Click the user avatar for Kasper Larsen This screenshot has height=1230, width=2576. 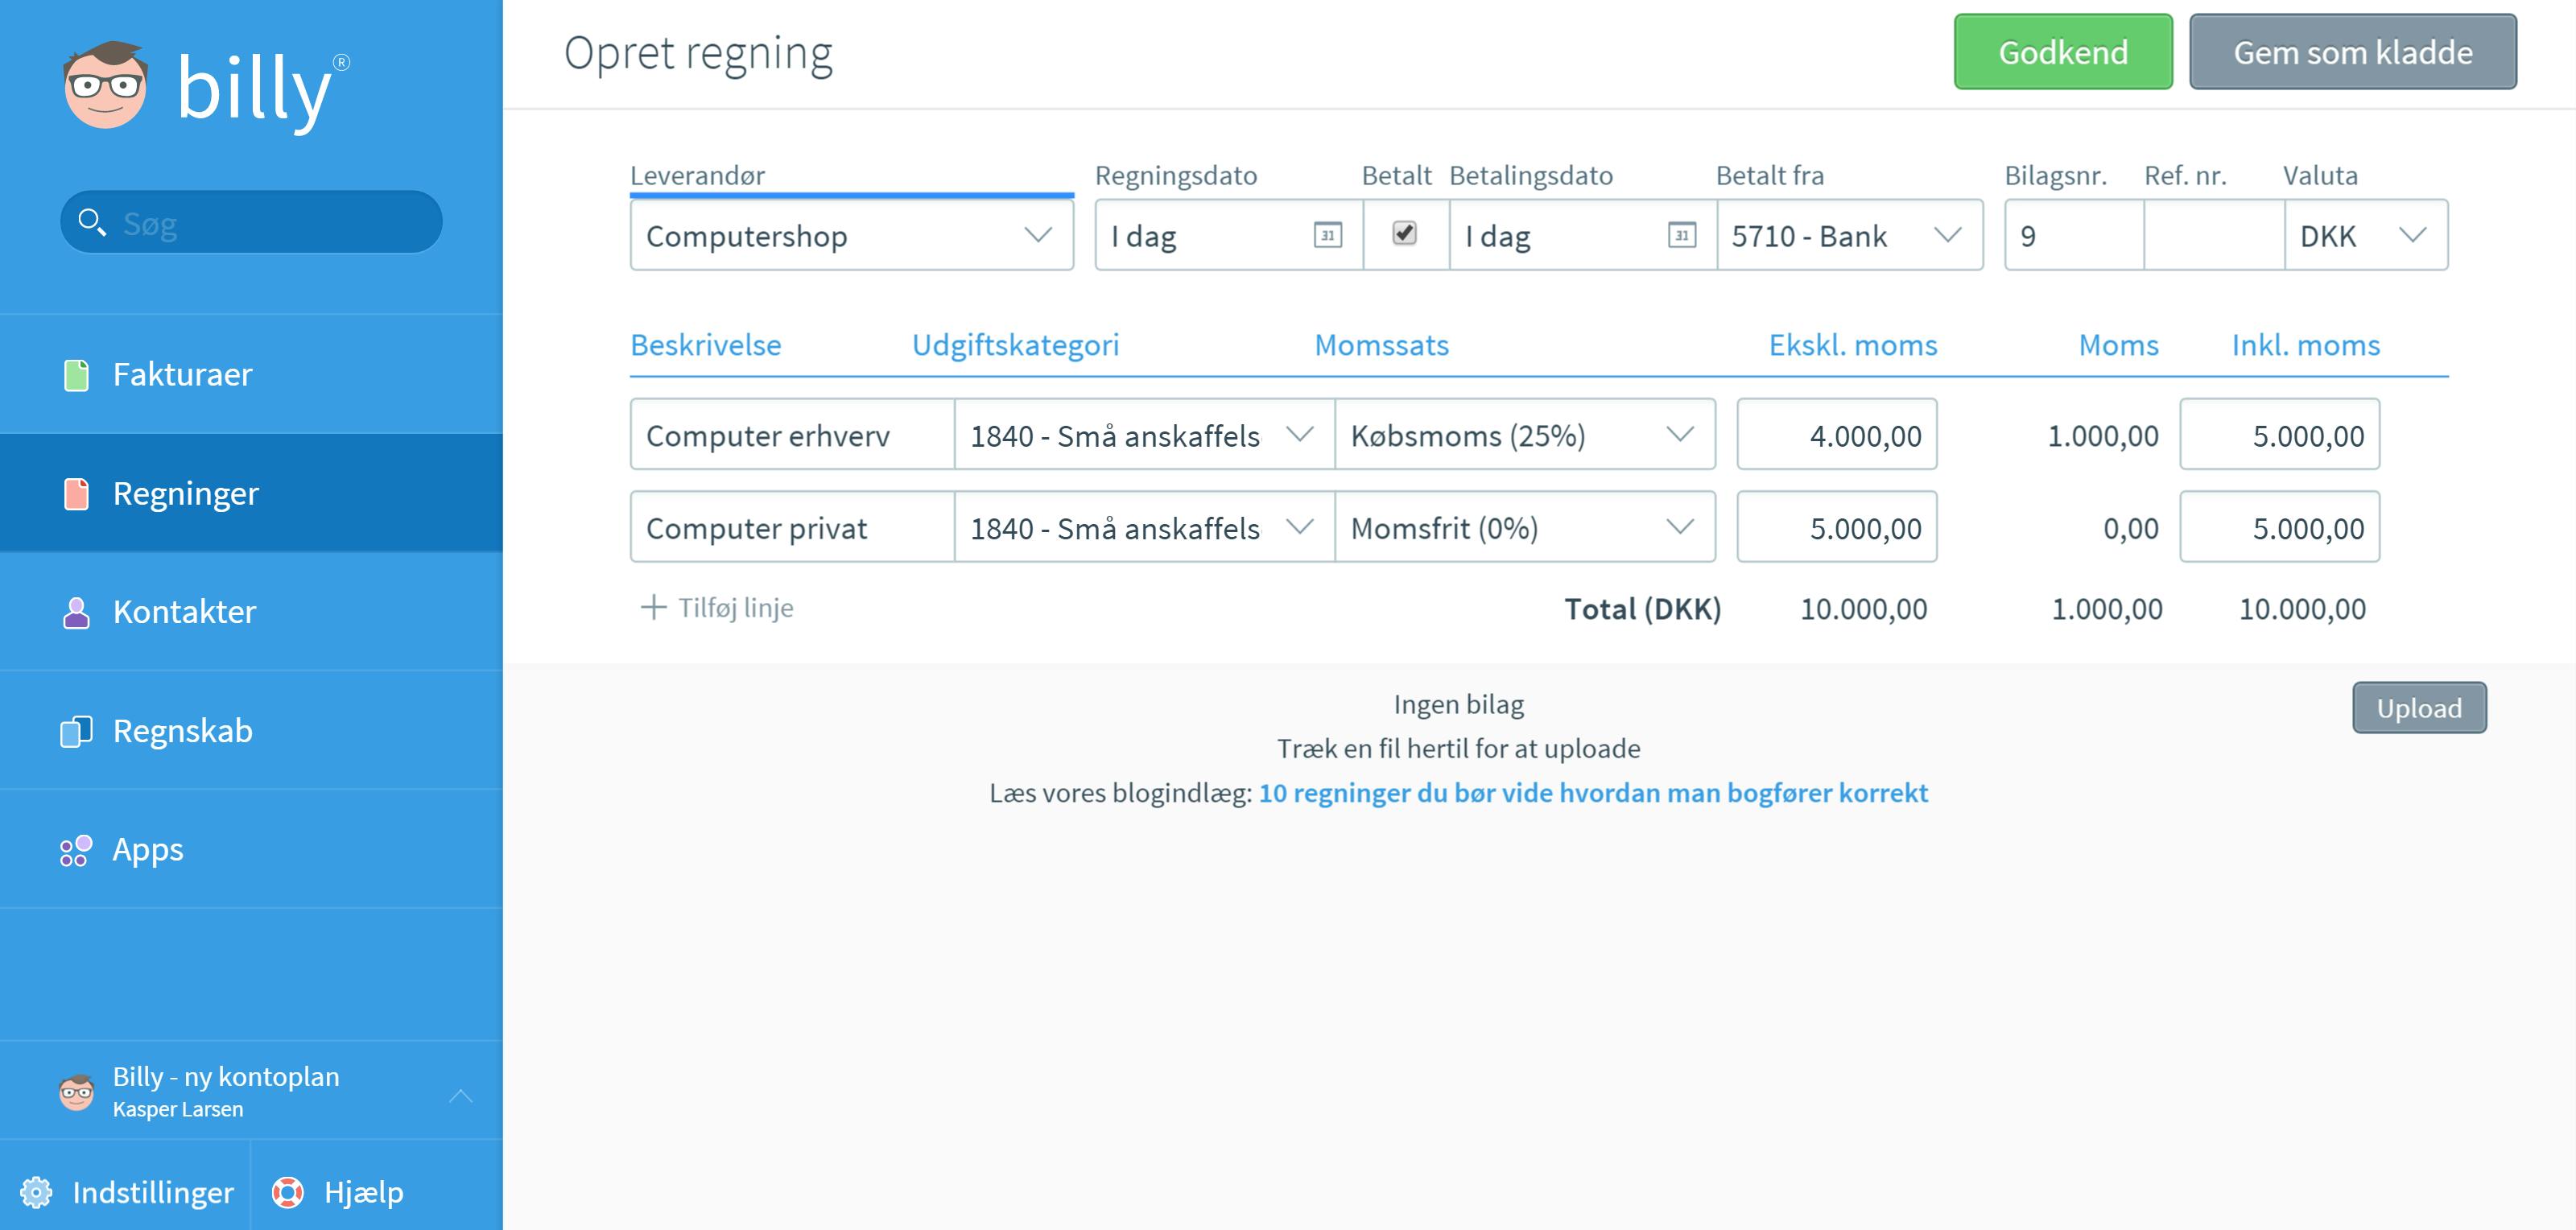point(77,1092)
